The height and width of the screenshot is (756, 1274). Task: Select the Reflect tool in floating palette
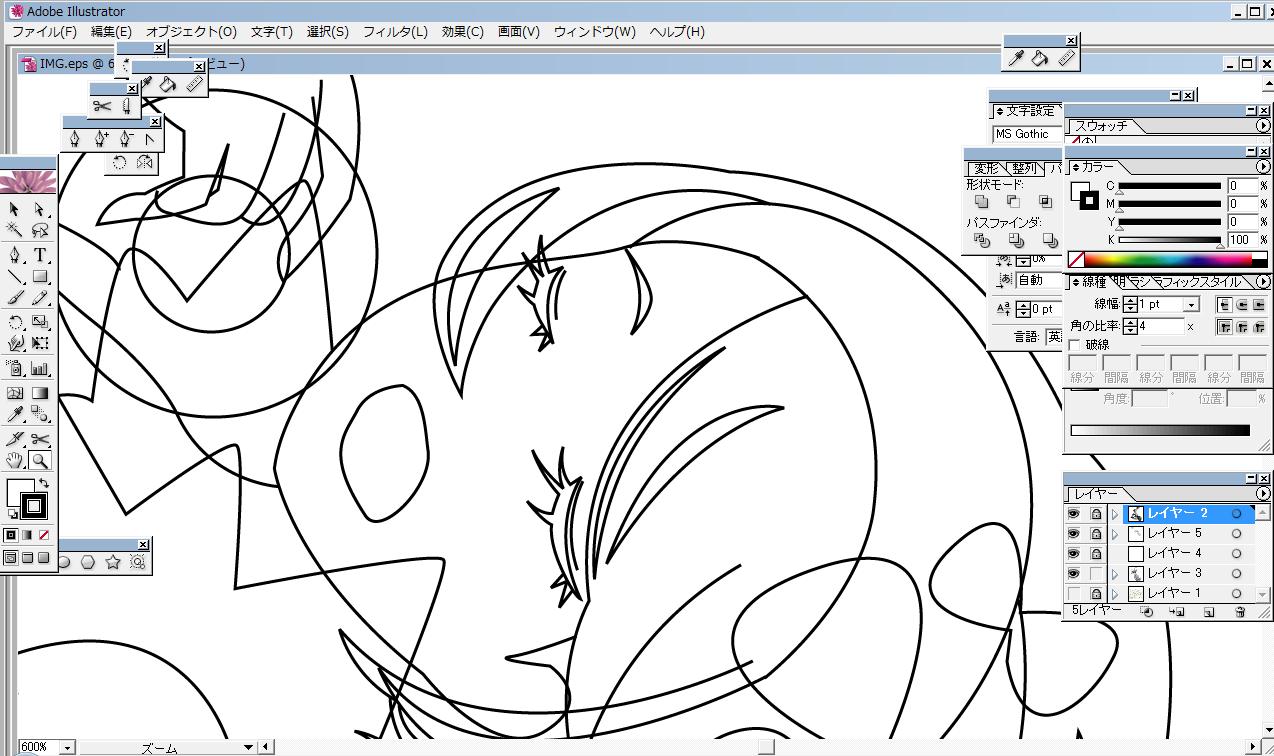[x=144, y=162]
